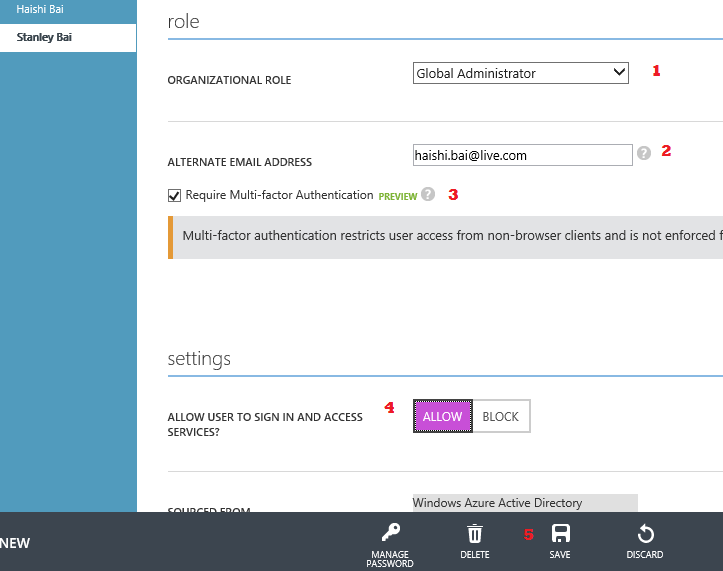Screen dimensions: 723x571
Task: Click the Global Administrator dropdown arrow
Action: pos(619,72)
